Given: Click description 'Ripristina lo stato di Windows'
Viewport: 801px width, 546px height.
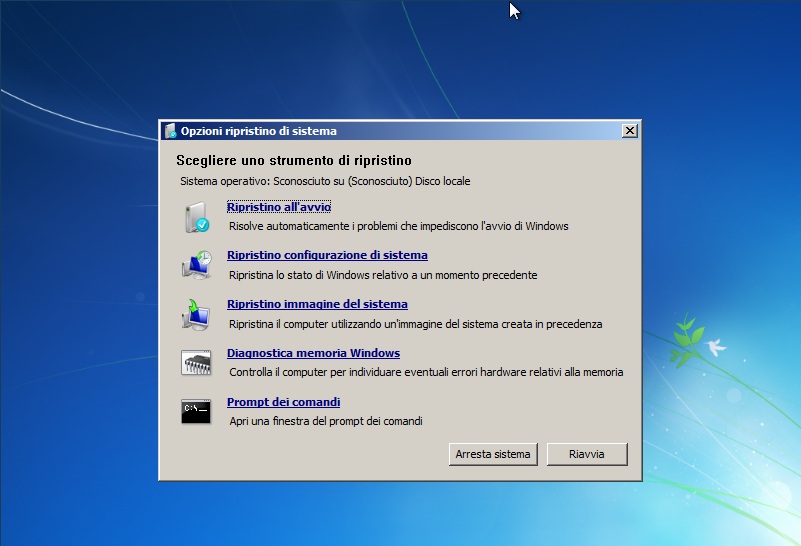Looking at the screenshot, I should tap(383, 275).
